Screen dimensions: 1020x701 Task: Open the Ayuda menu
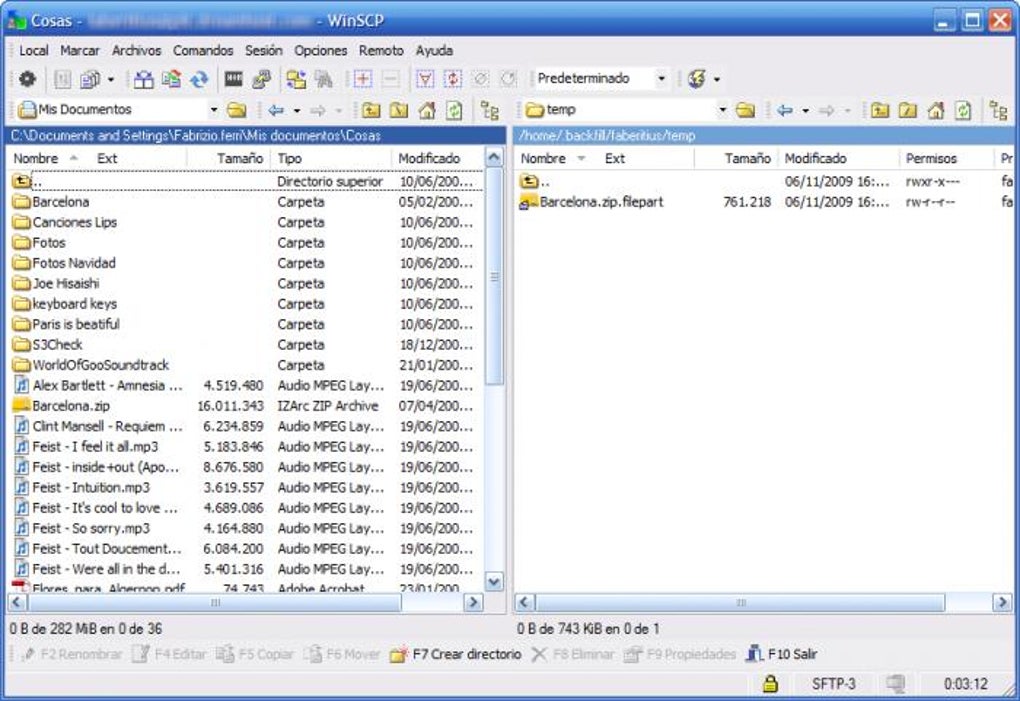[435, 51]
